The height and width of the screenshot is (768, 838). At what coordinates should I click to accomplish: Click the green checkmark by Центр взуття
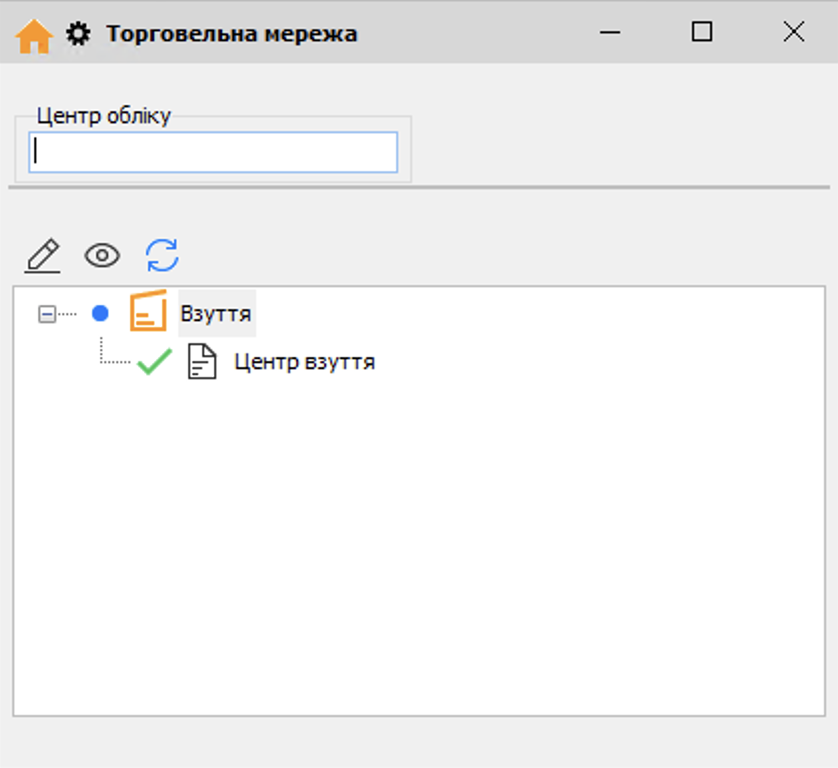(x=154, y=361)
